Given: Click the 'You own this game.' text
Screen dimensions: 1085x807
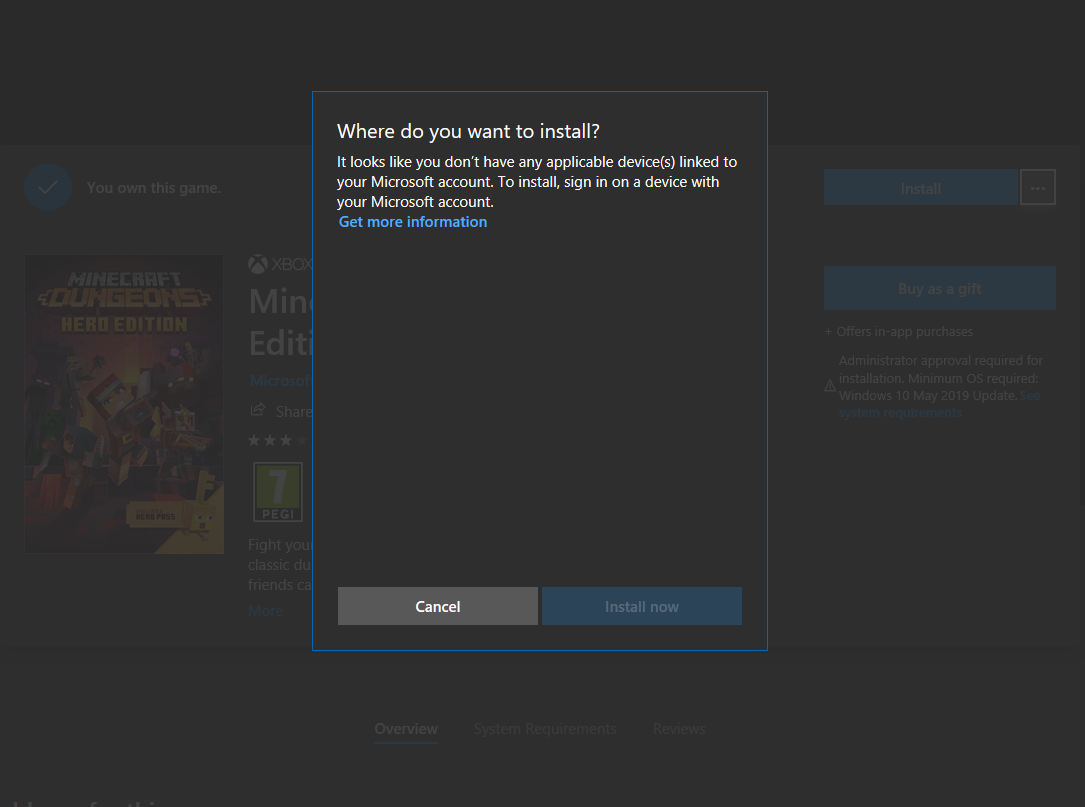Looking at the screenshot, I should click(154, 188).
